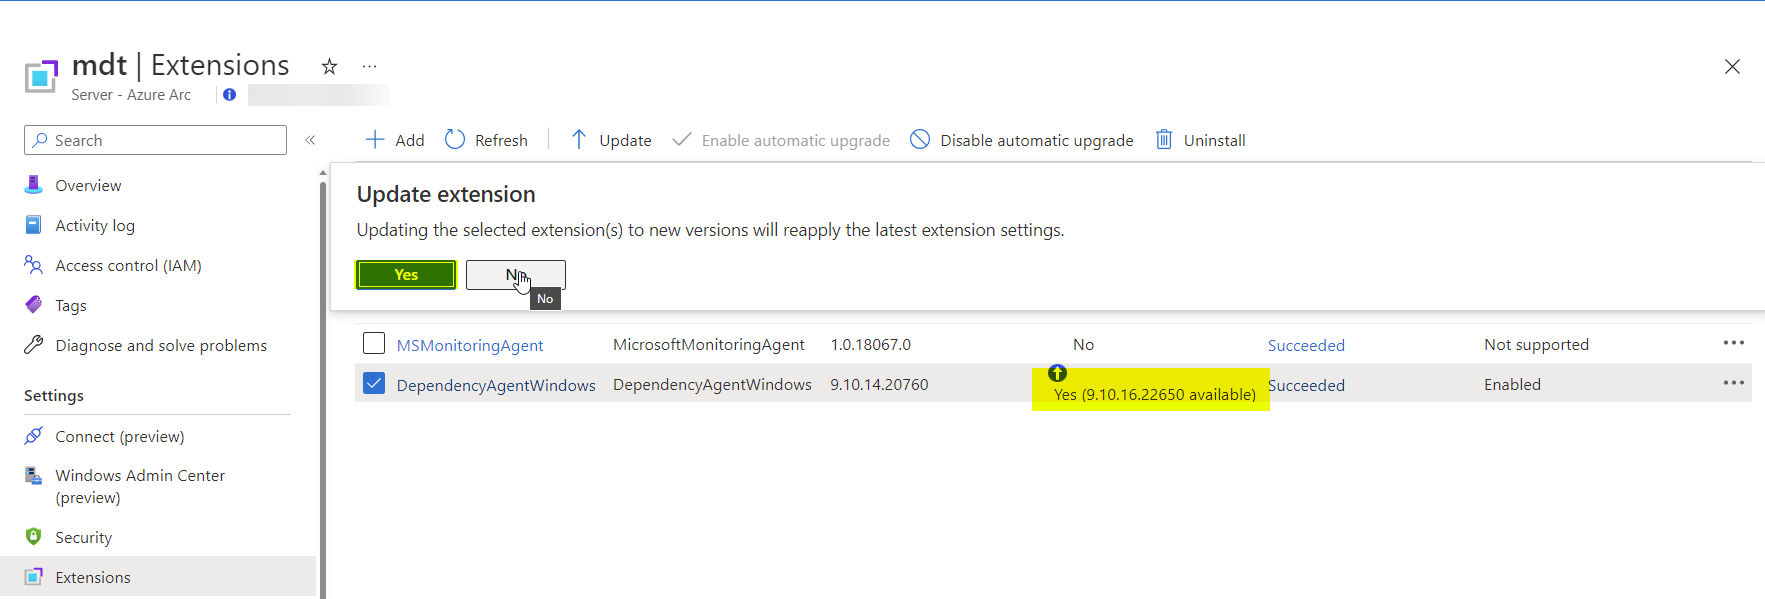Click the mdt Azure Arc server icon
The height and width of the screenshot is (599, 1765).
tap(41, 76)
